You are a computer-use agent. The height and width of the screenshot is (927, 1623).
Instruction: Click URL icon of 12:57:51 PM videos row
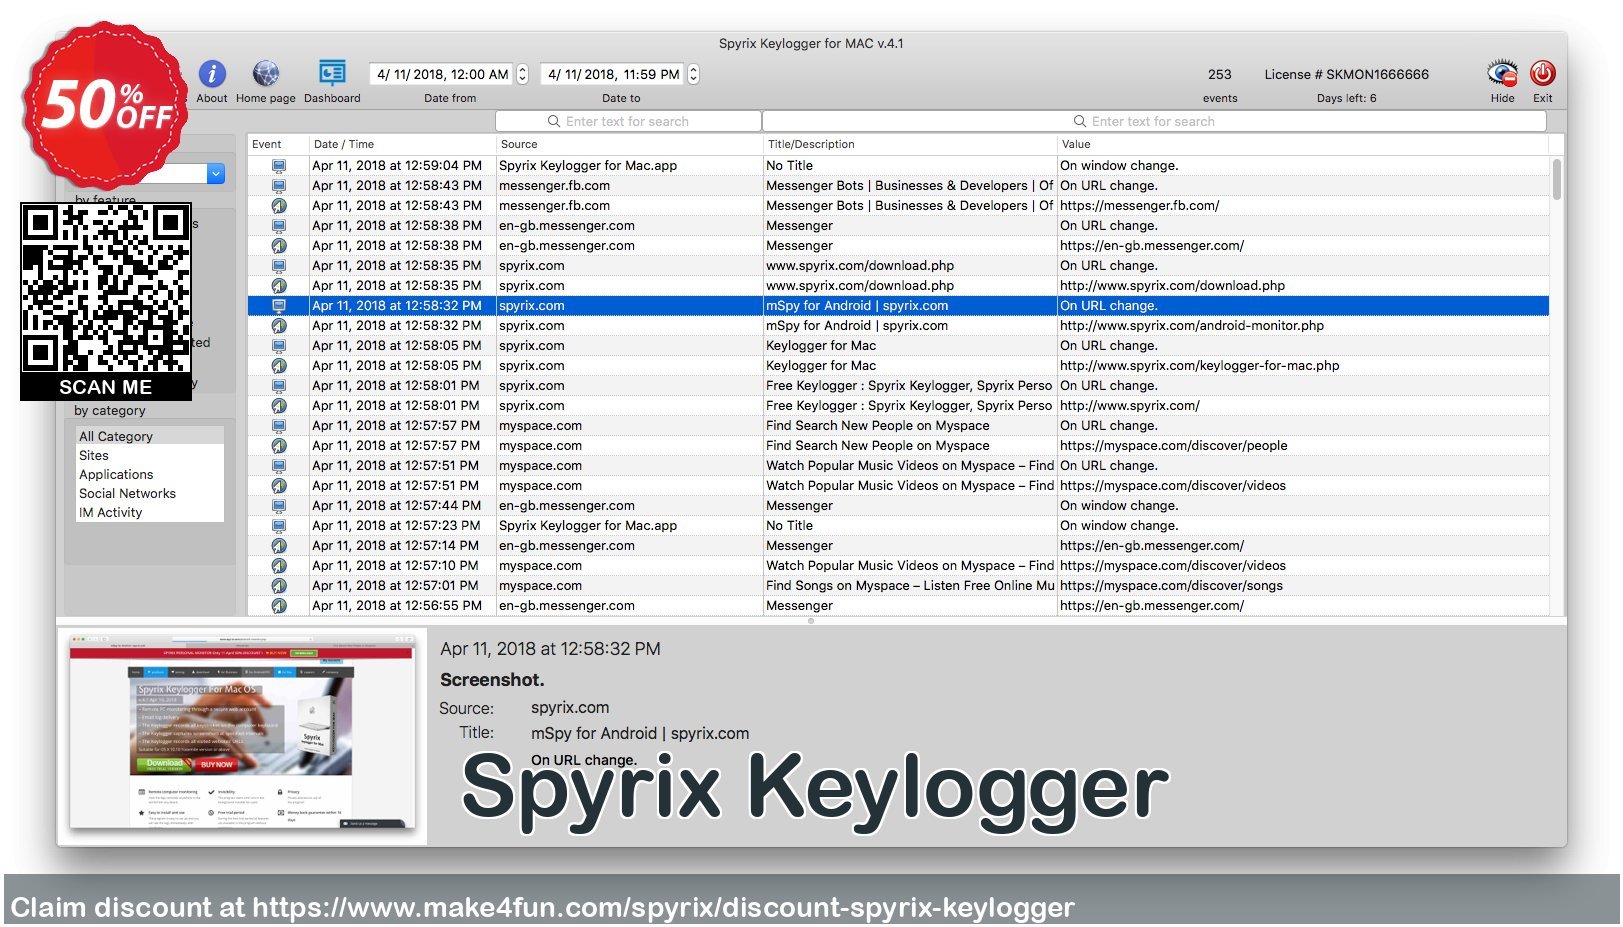pyautogui.click(x=279, y=486)
